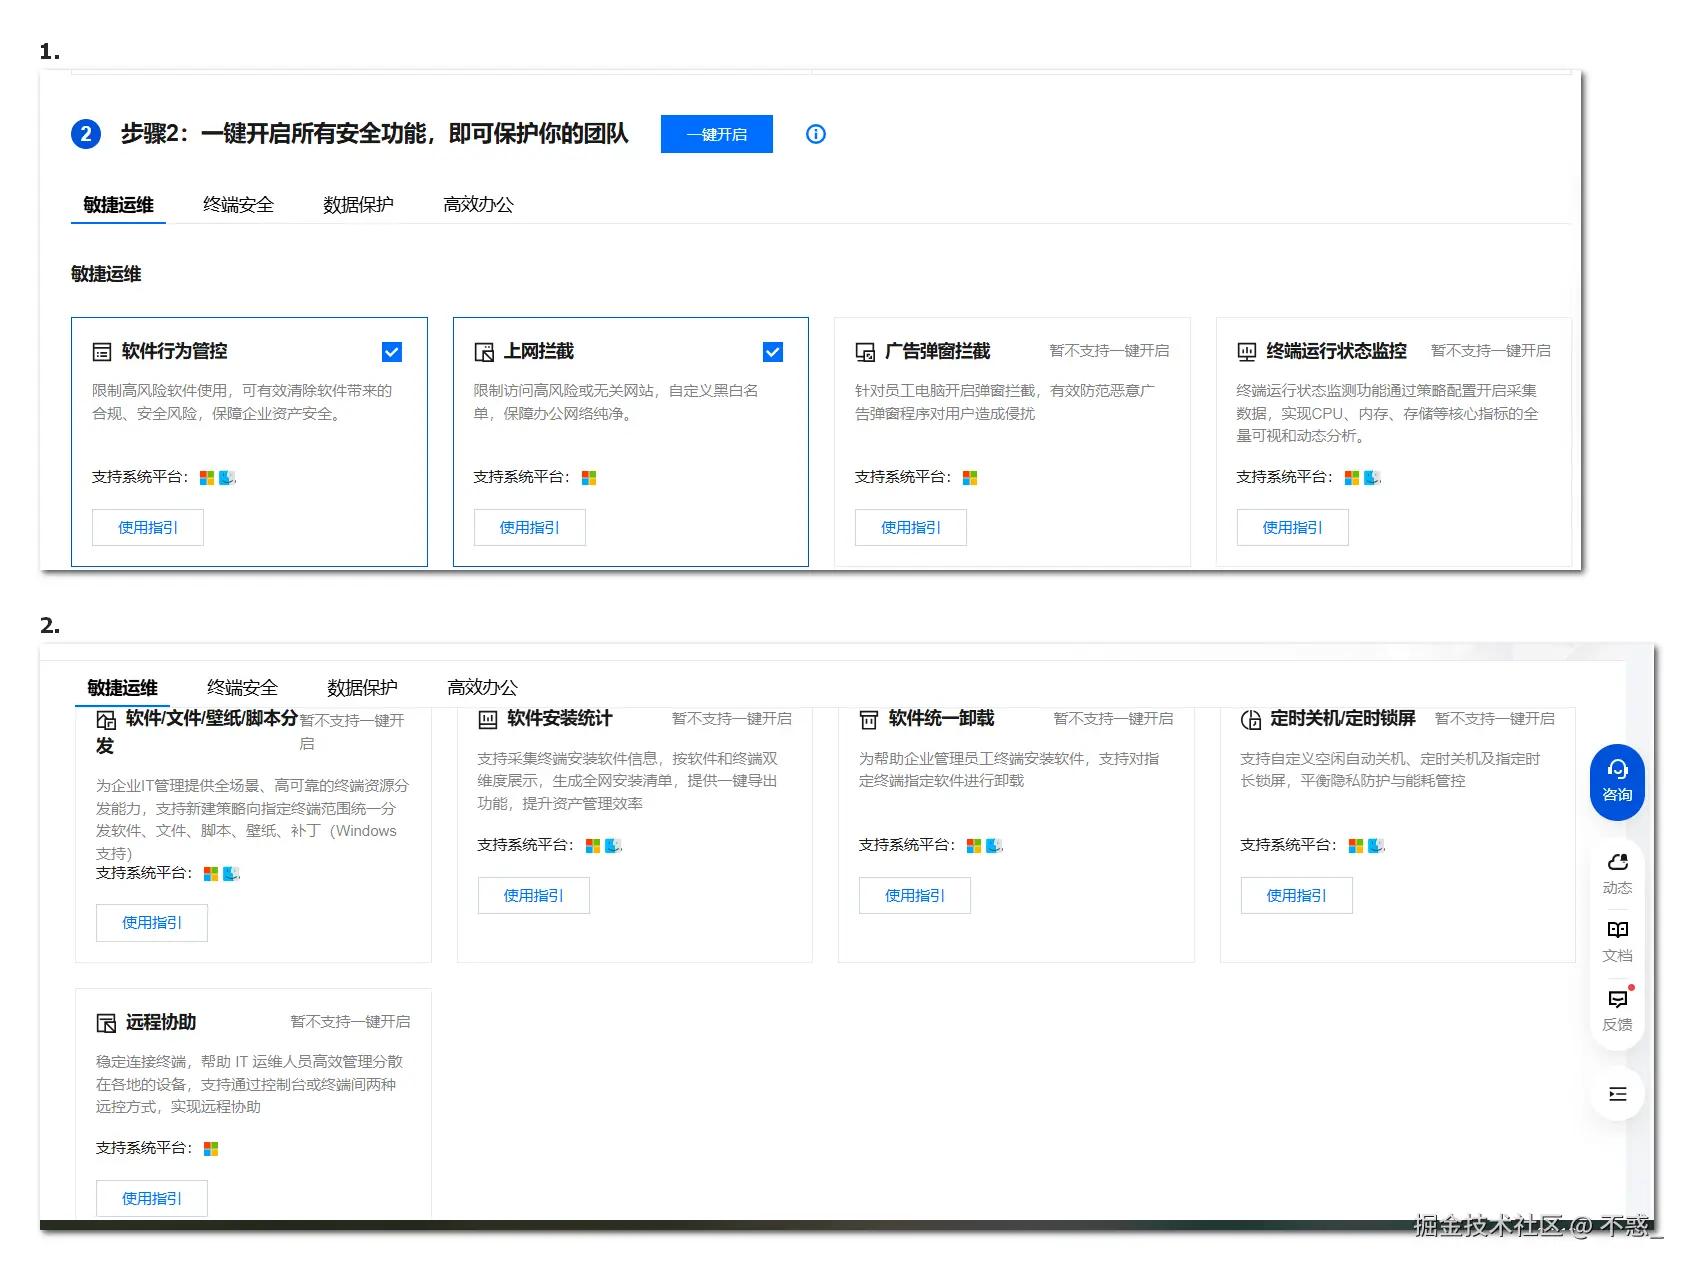Click the 广告弹窗拦截 card title
This screenshot has height=1271, width=1695.
point(937,351)
